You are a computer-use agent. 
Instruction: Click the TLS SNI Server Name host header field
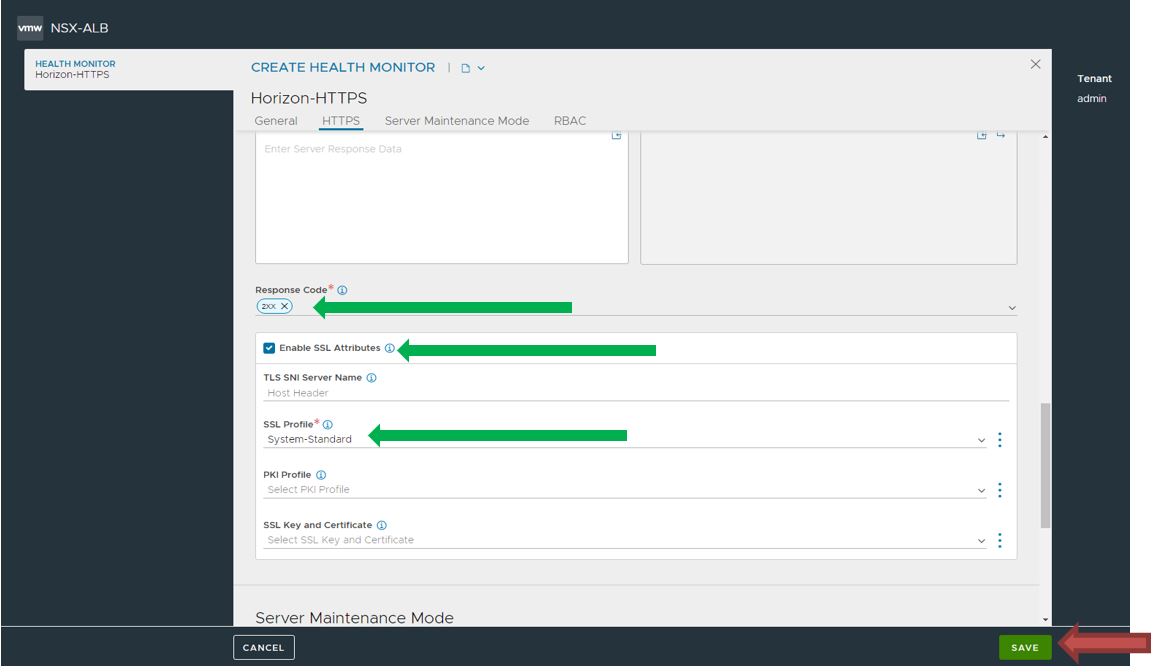636,393
